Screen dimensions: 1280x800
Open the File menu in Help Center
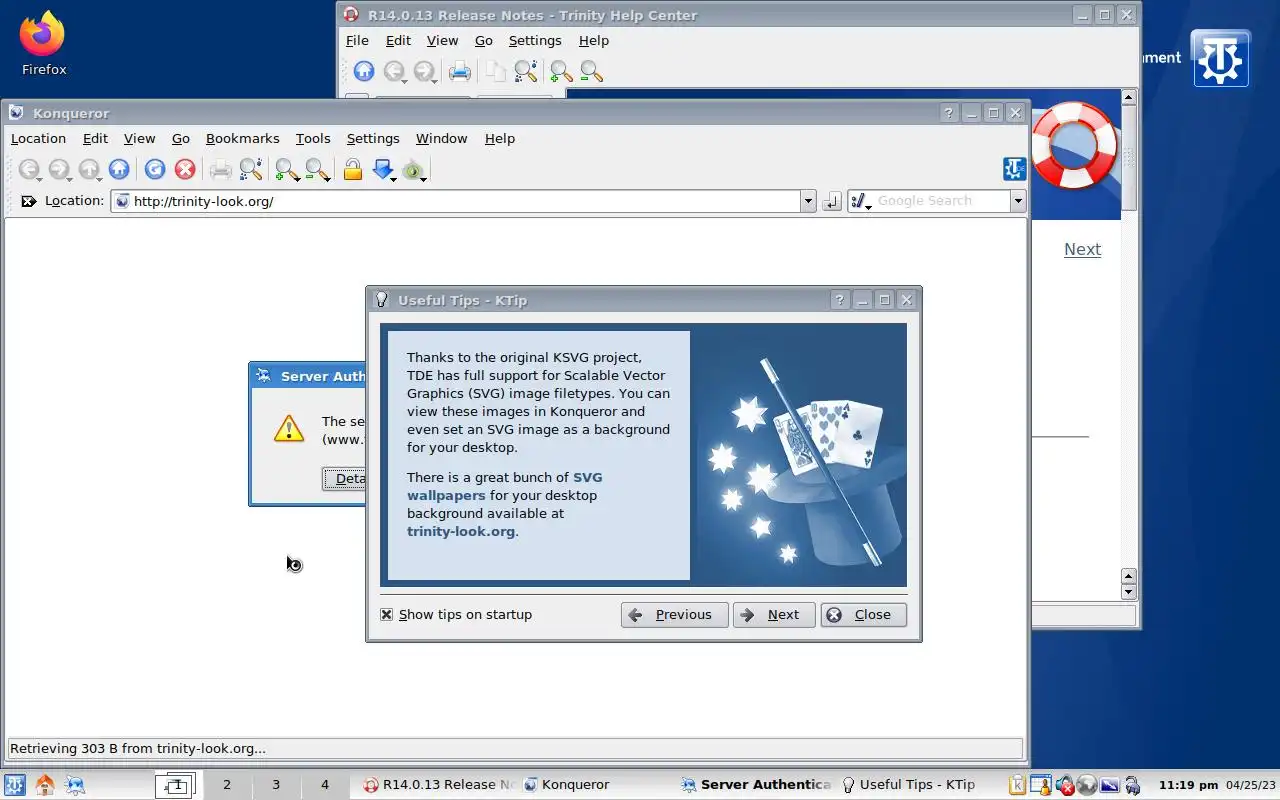coord(357,40)
